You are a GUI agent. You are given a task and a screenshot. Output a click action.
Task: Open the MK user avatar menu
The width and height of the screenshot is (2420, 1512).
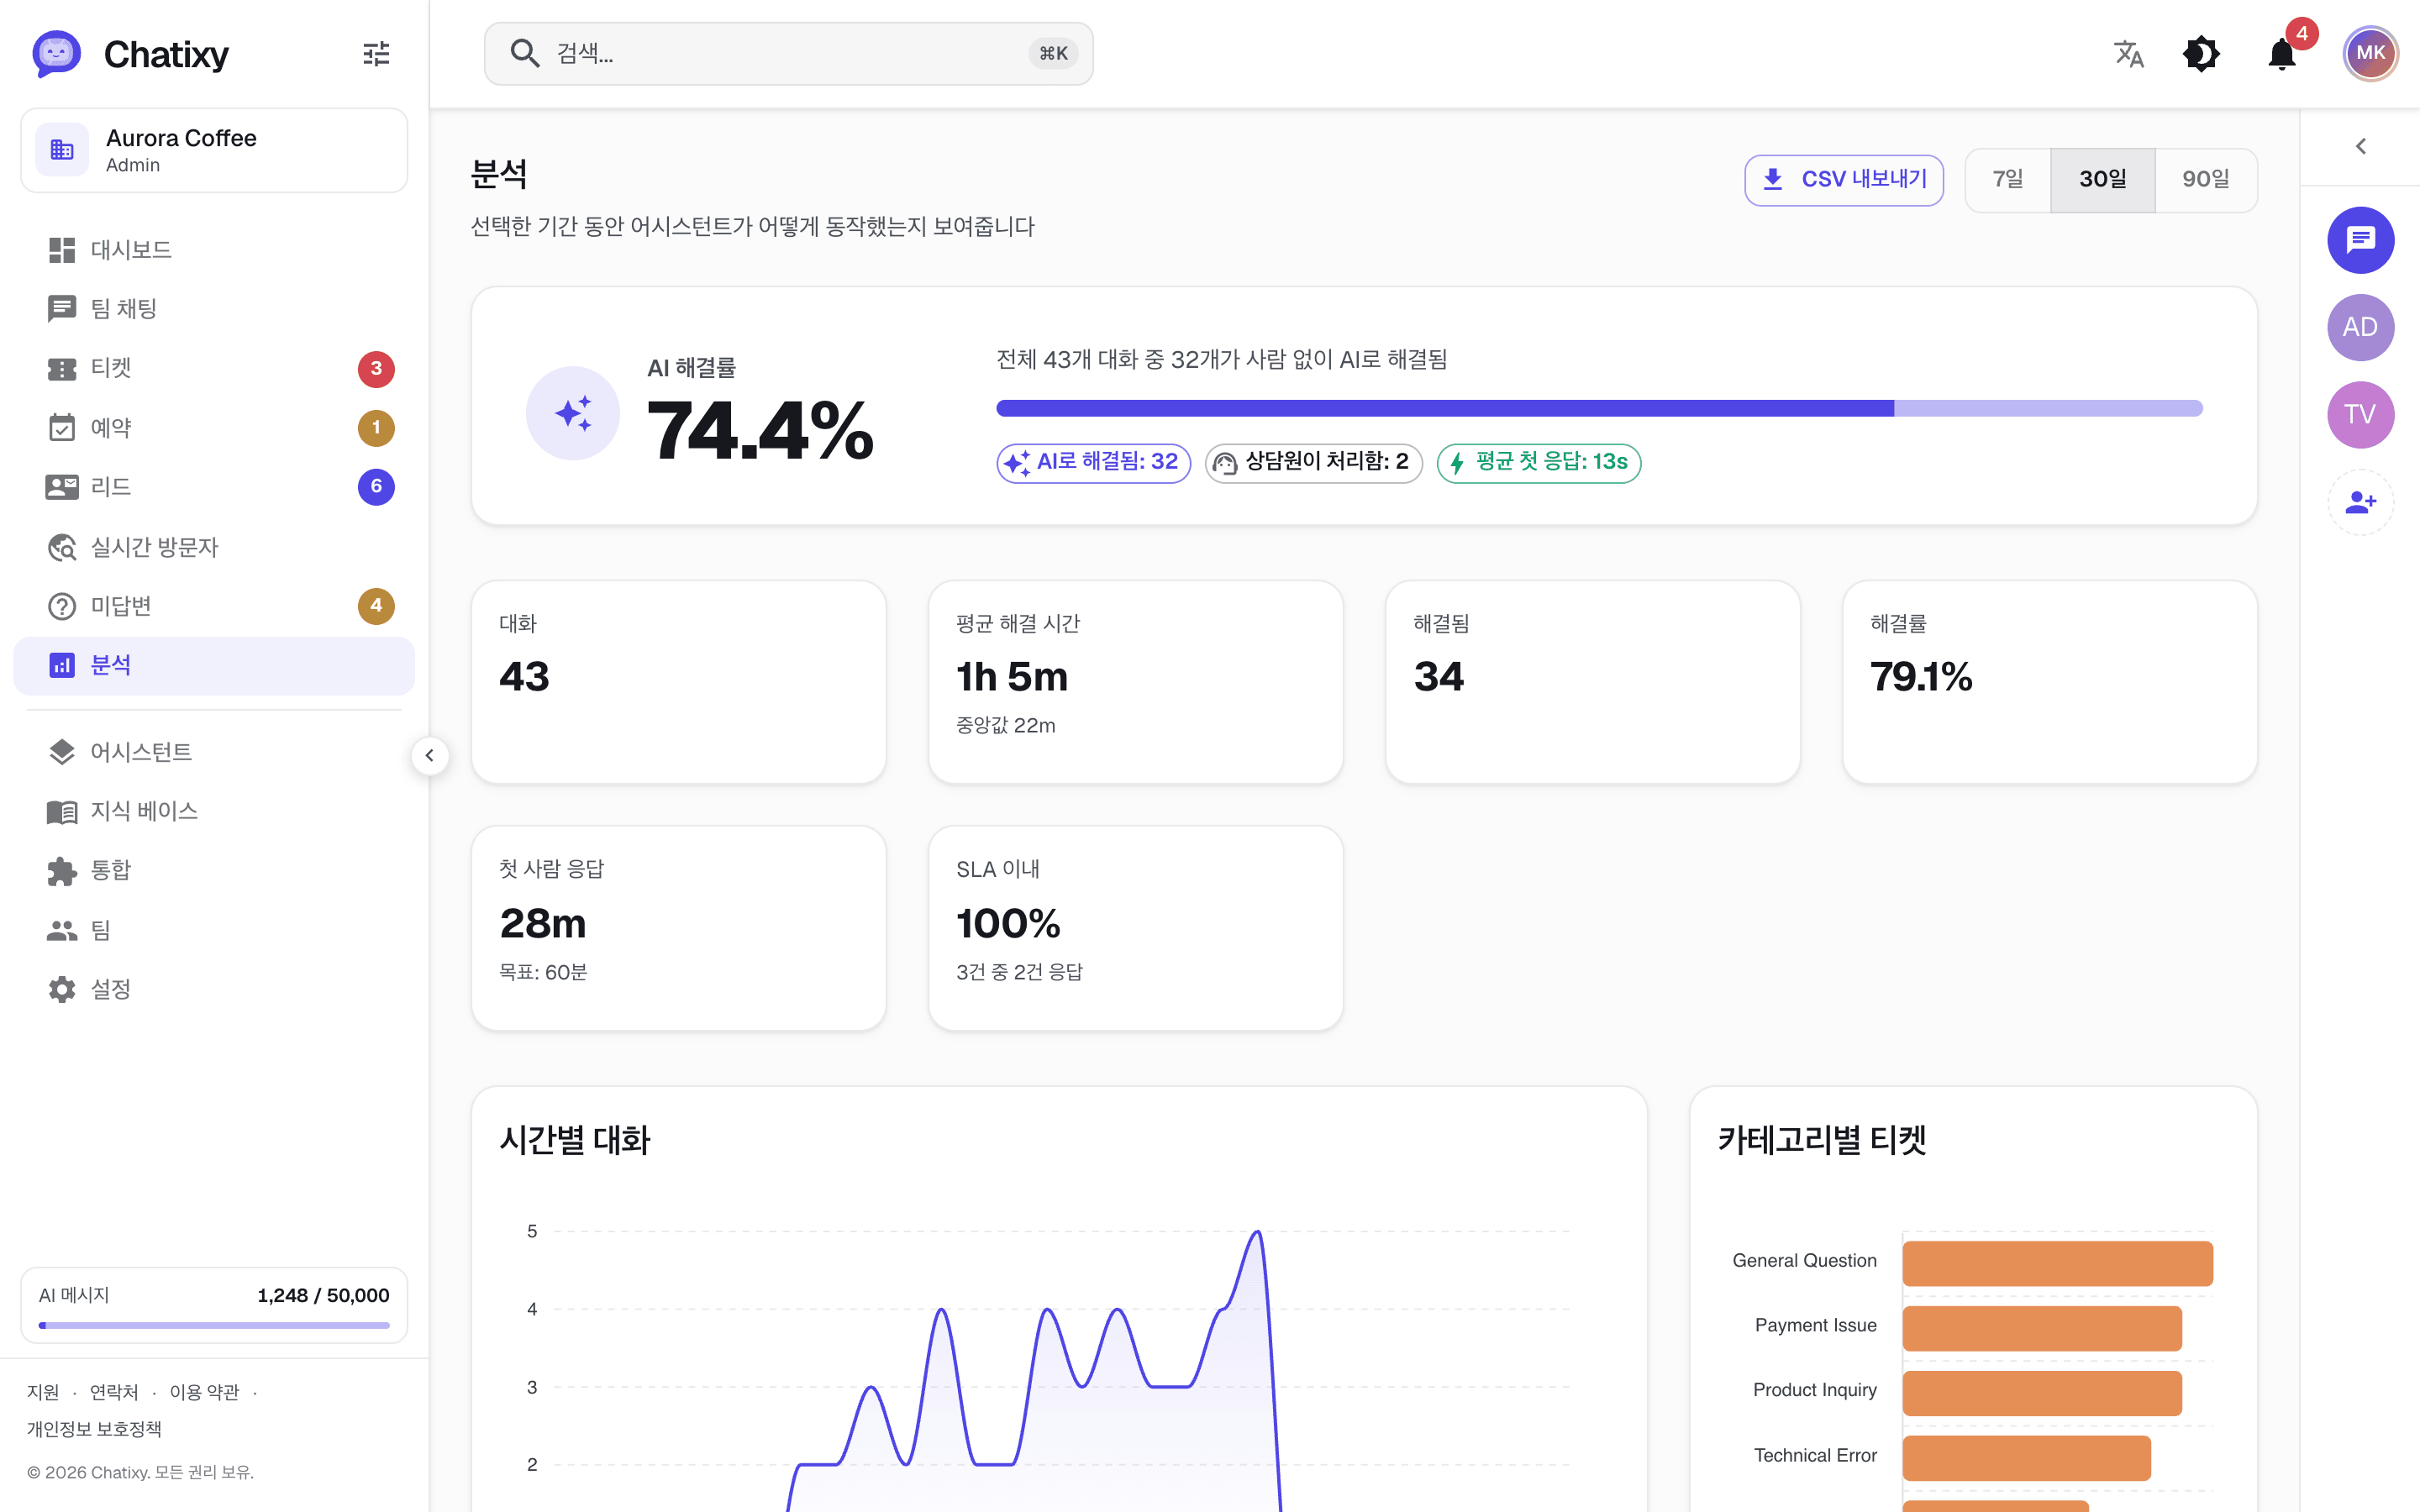click(2370, 53)
